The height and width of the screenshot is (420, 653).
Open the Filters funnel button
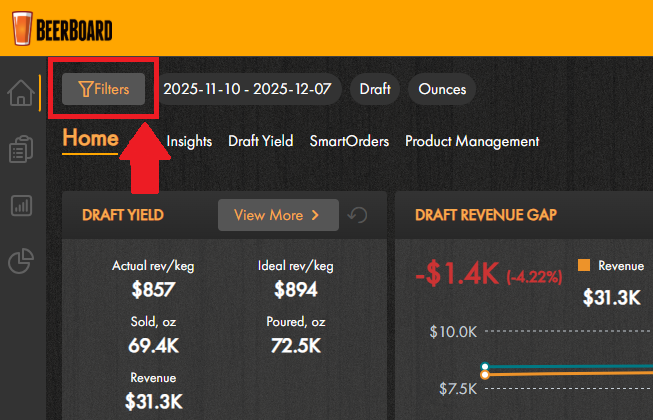104,89
